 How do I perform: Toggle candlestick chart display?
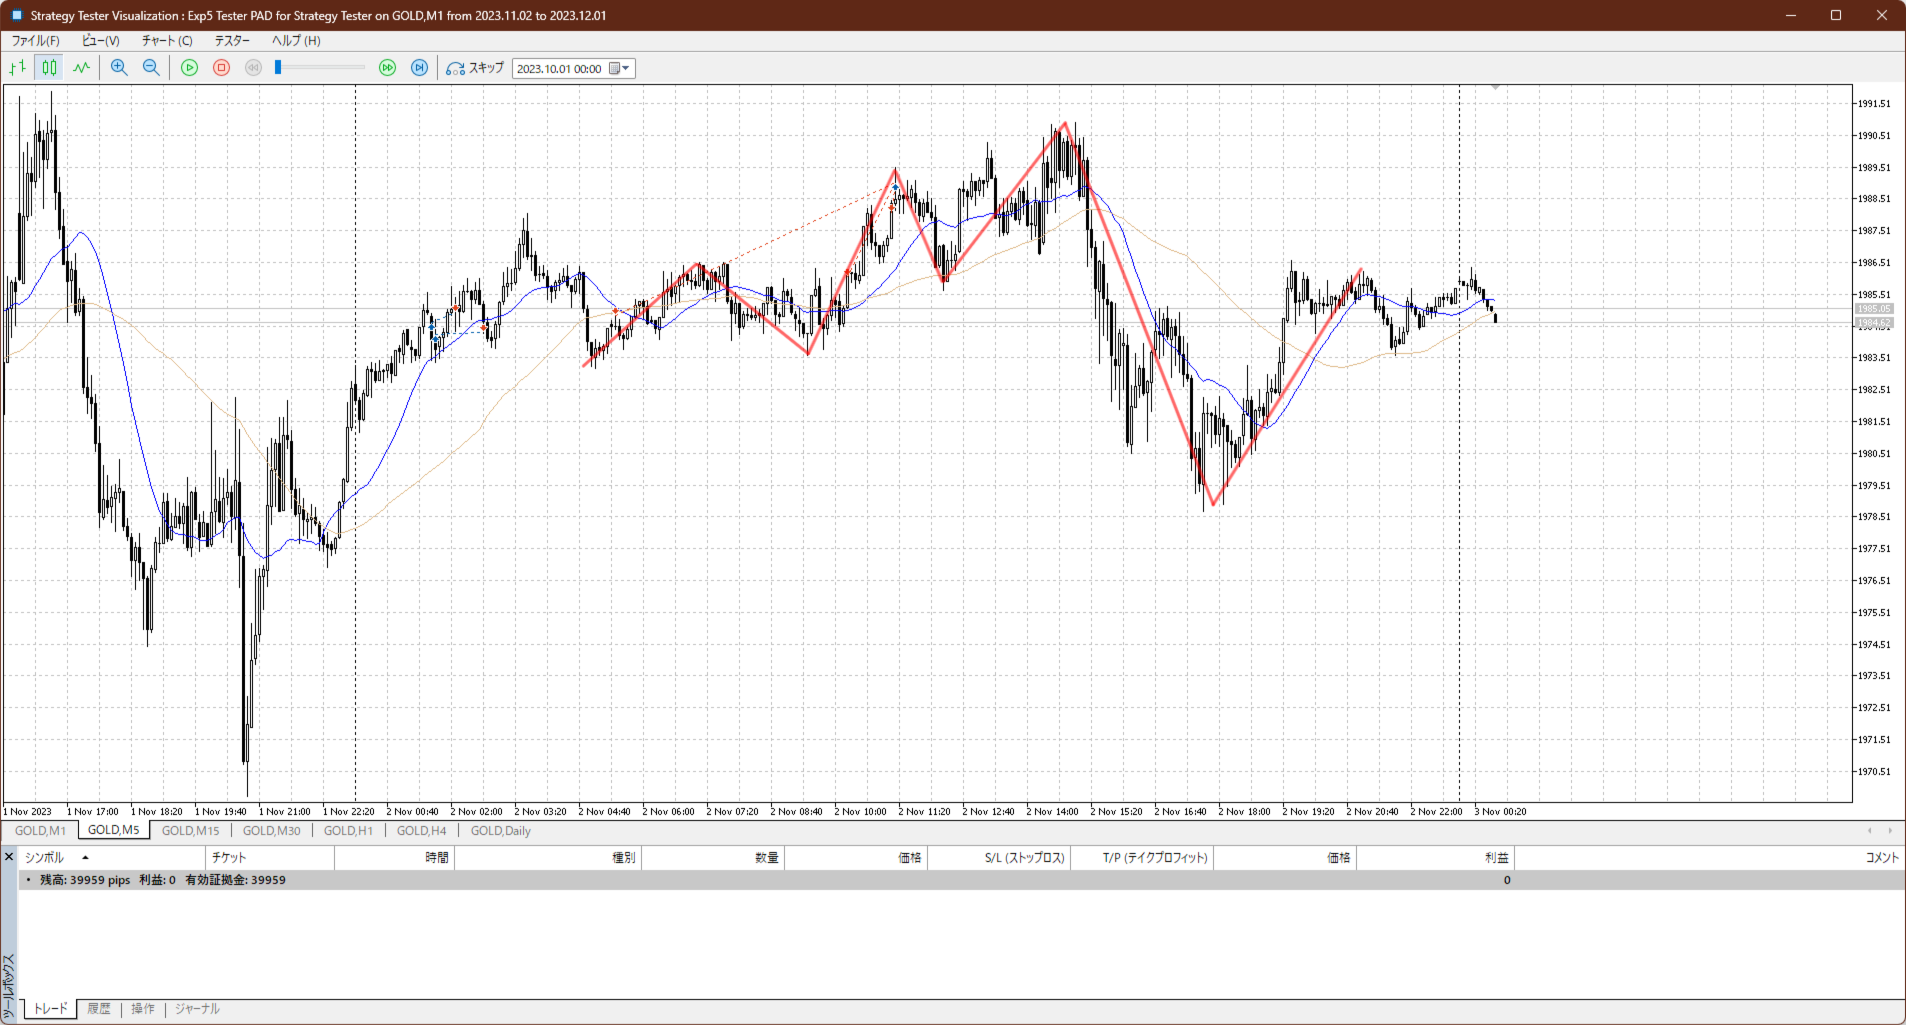point(49,68)
